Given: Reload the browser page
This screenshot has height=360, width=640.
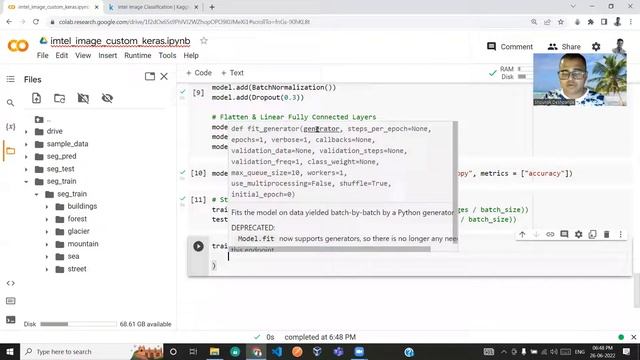Looking at the screenshot, I should pos(36,22).
